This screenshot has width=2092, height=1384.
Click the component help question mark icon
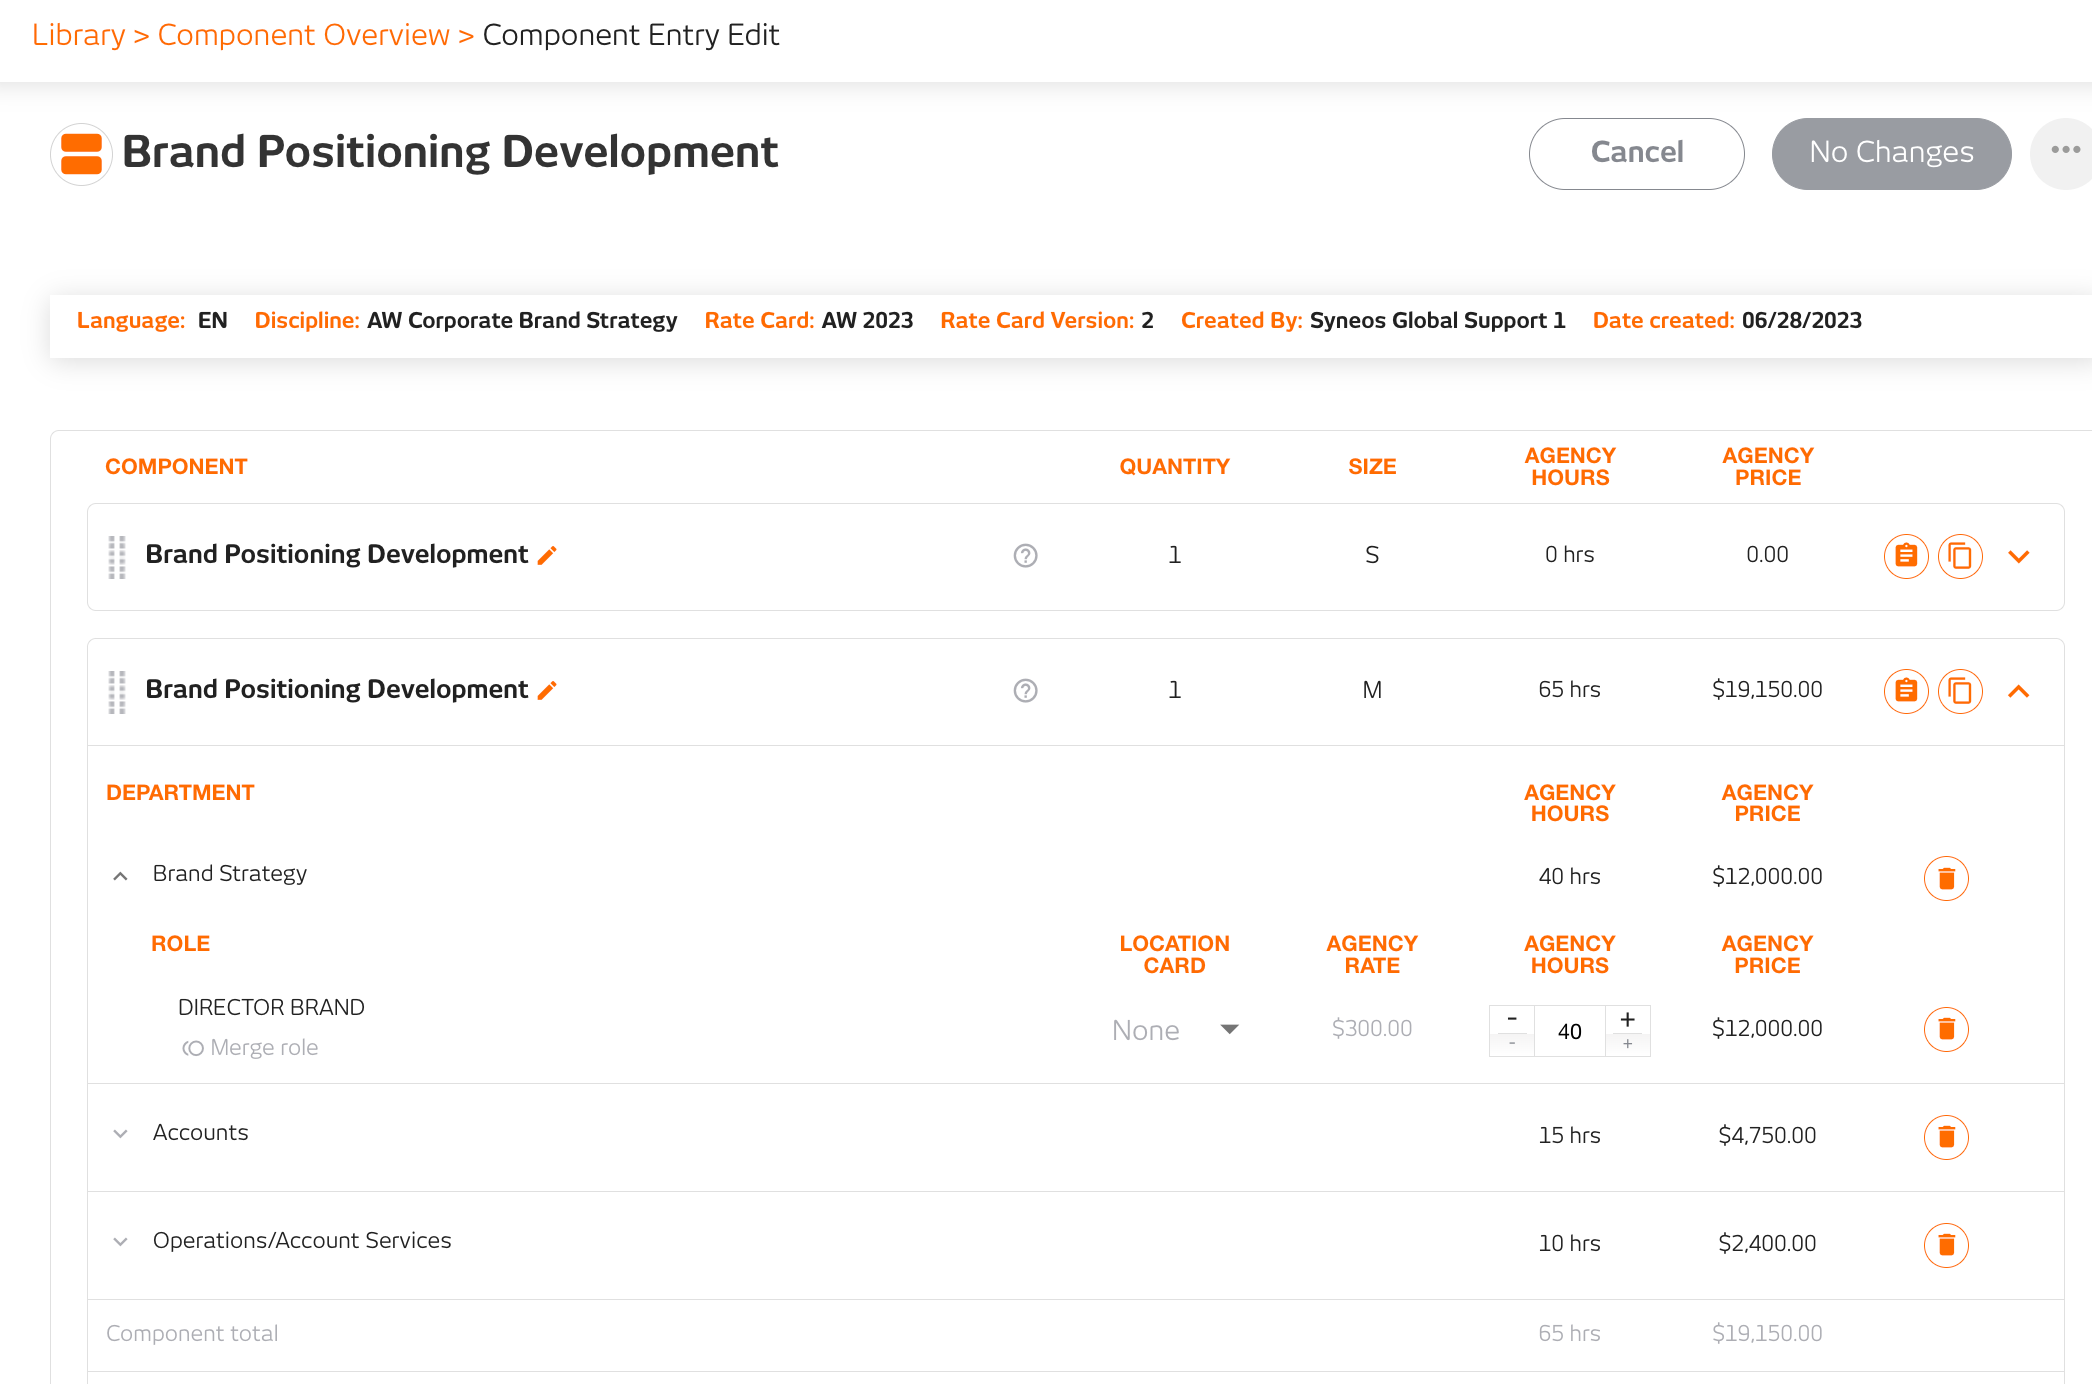tap(1025, 556)
